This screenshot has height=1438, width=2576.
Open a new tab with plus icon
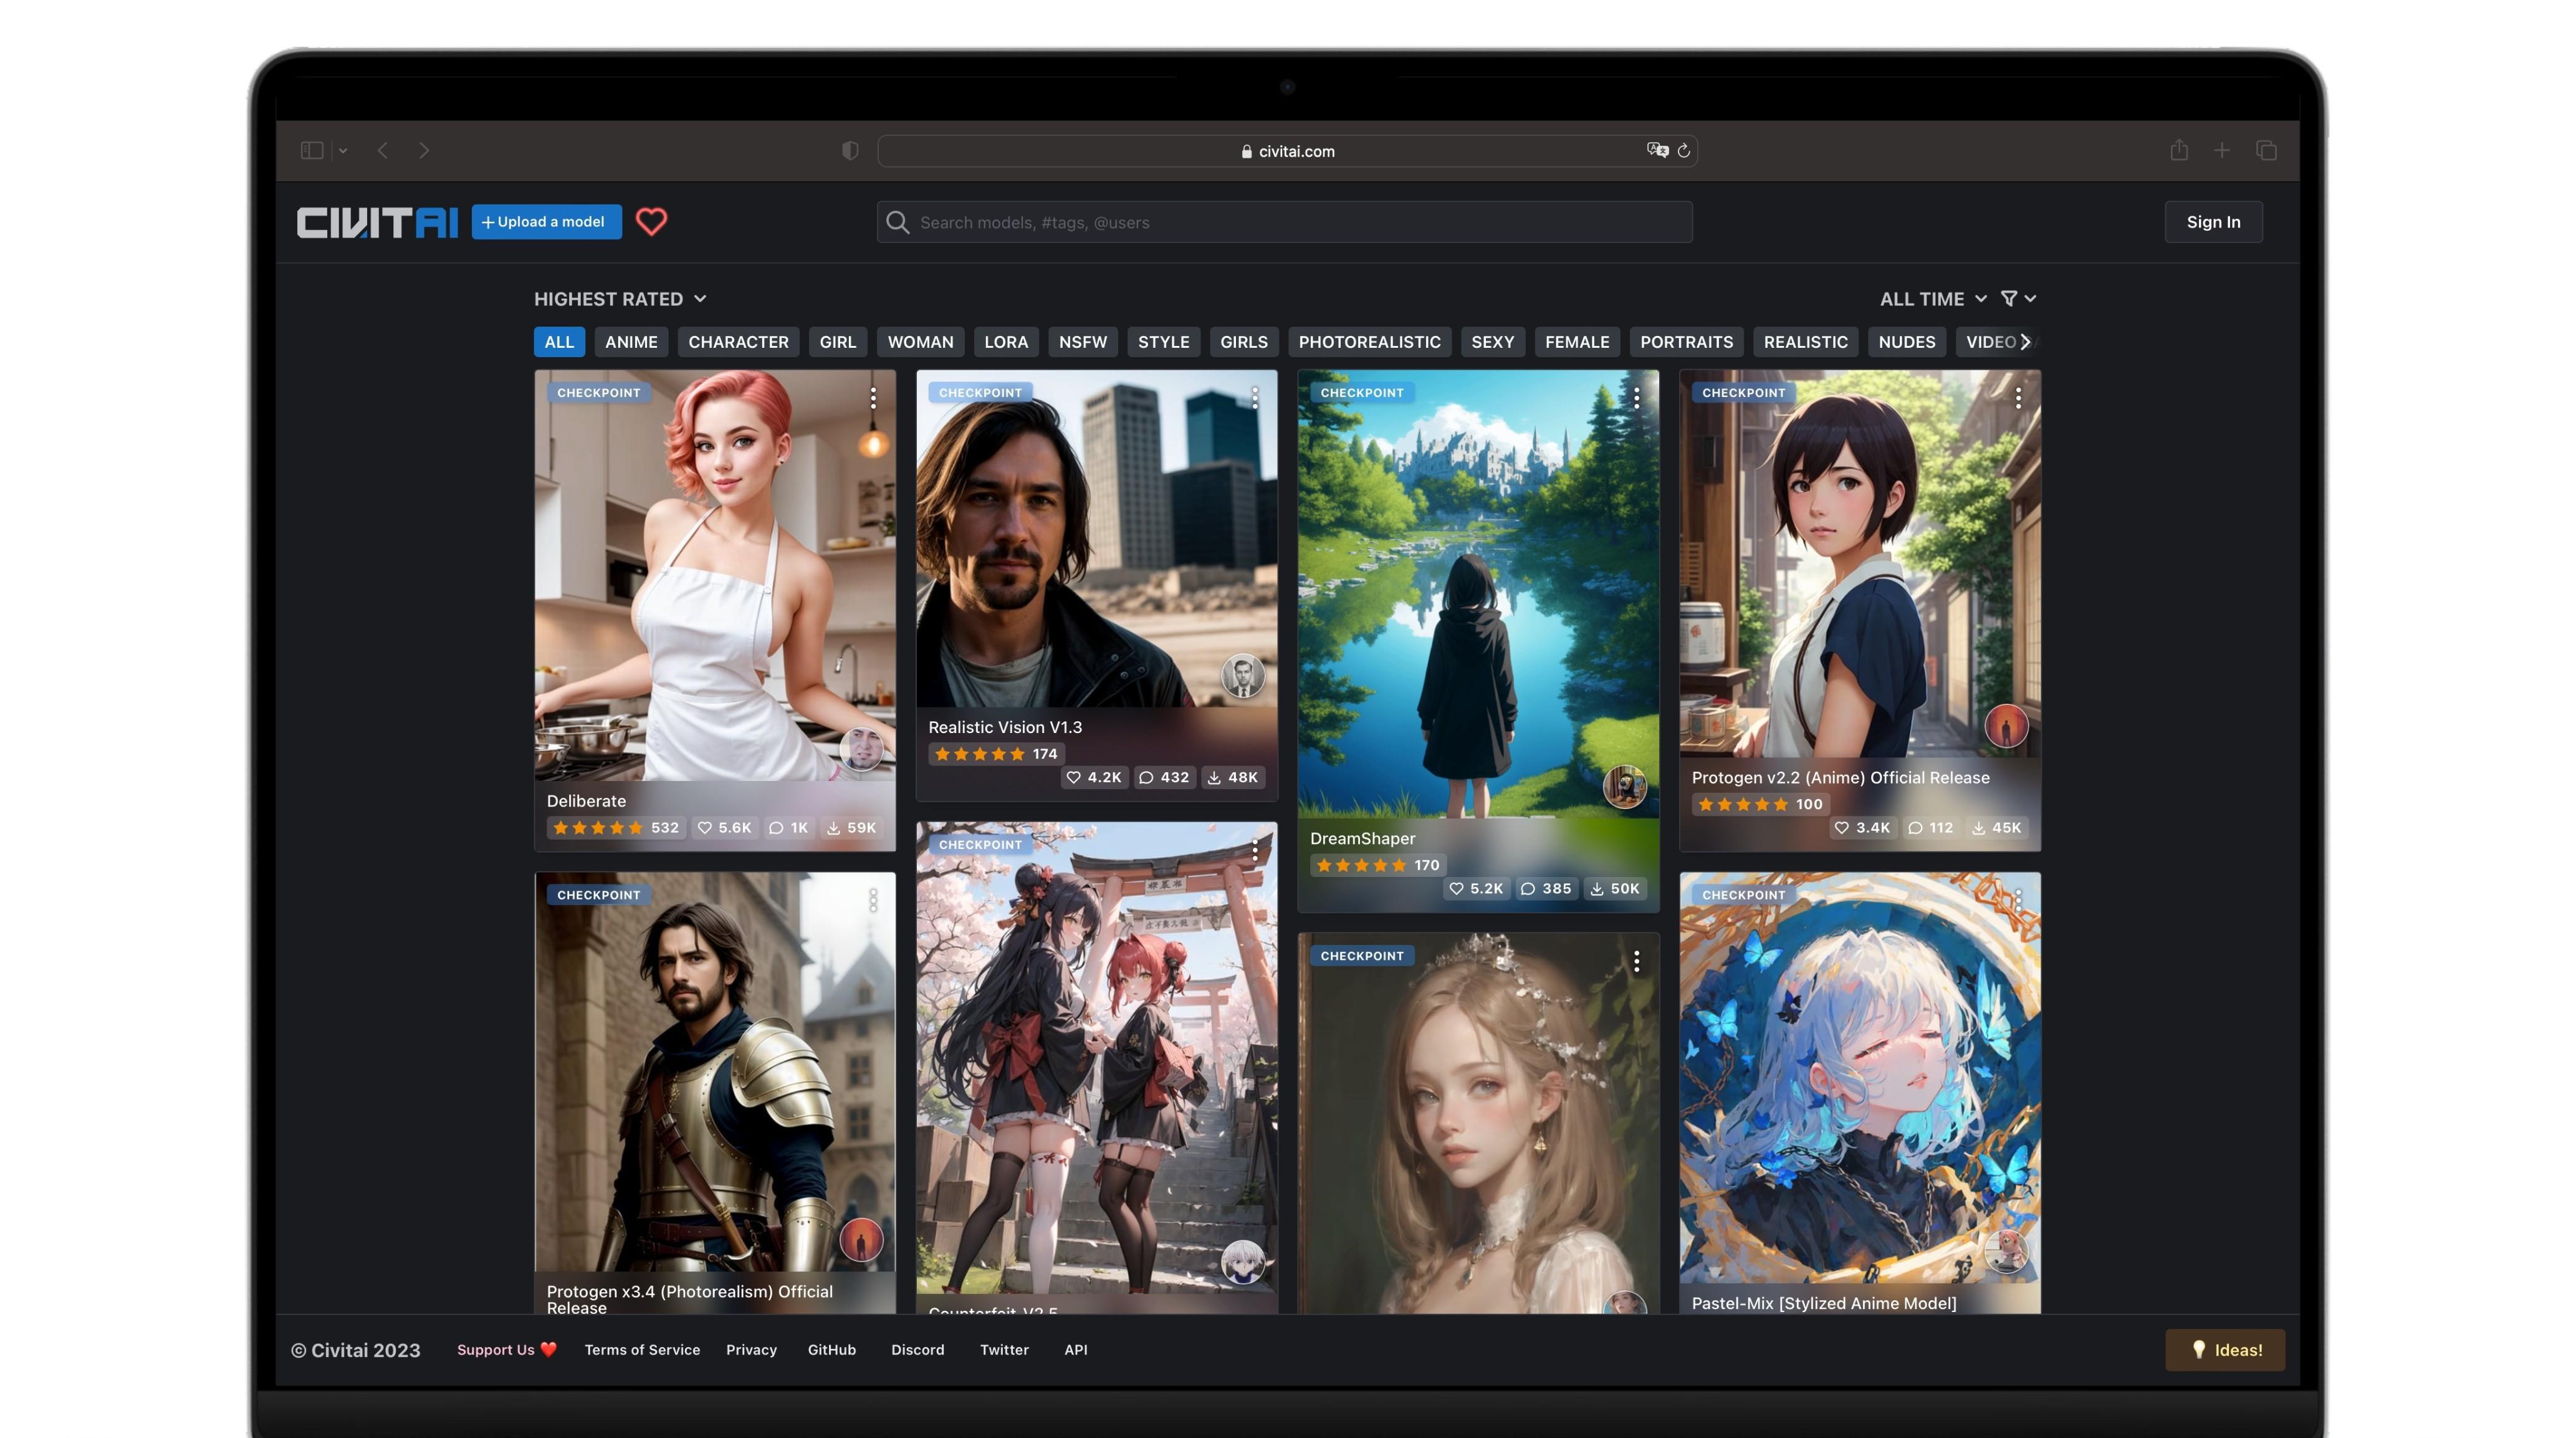[2222, 150]
